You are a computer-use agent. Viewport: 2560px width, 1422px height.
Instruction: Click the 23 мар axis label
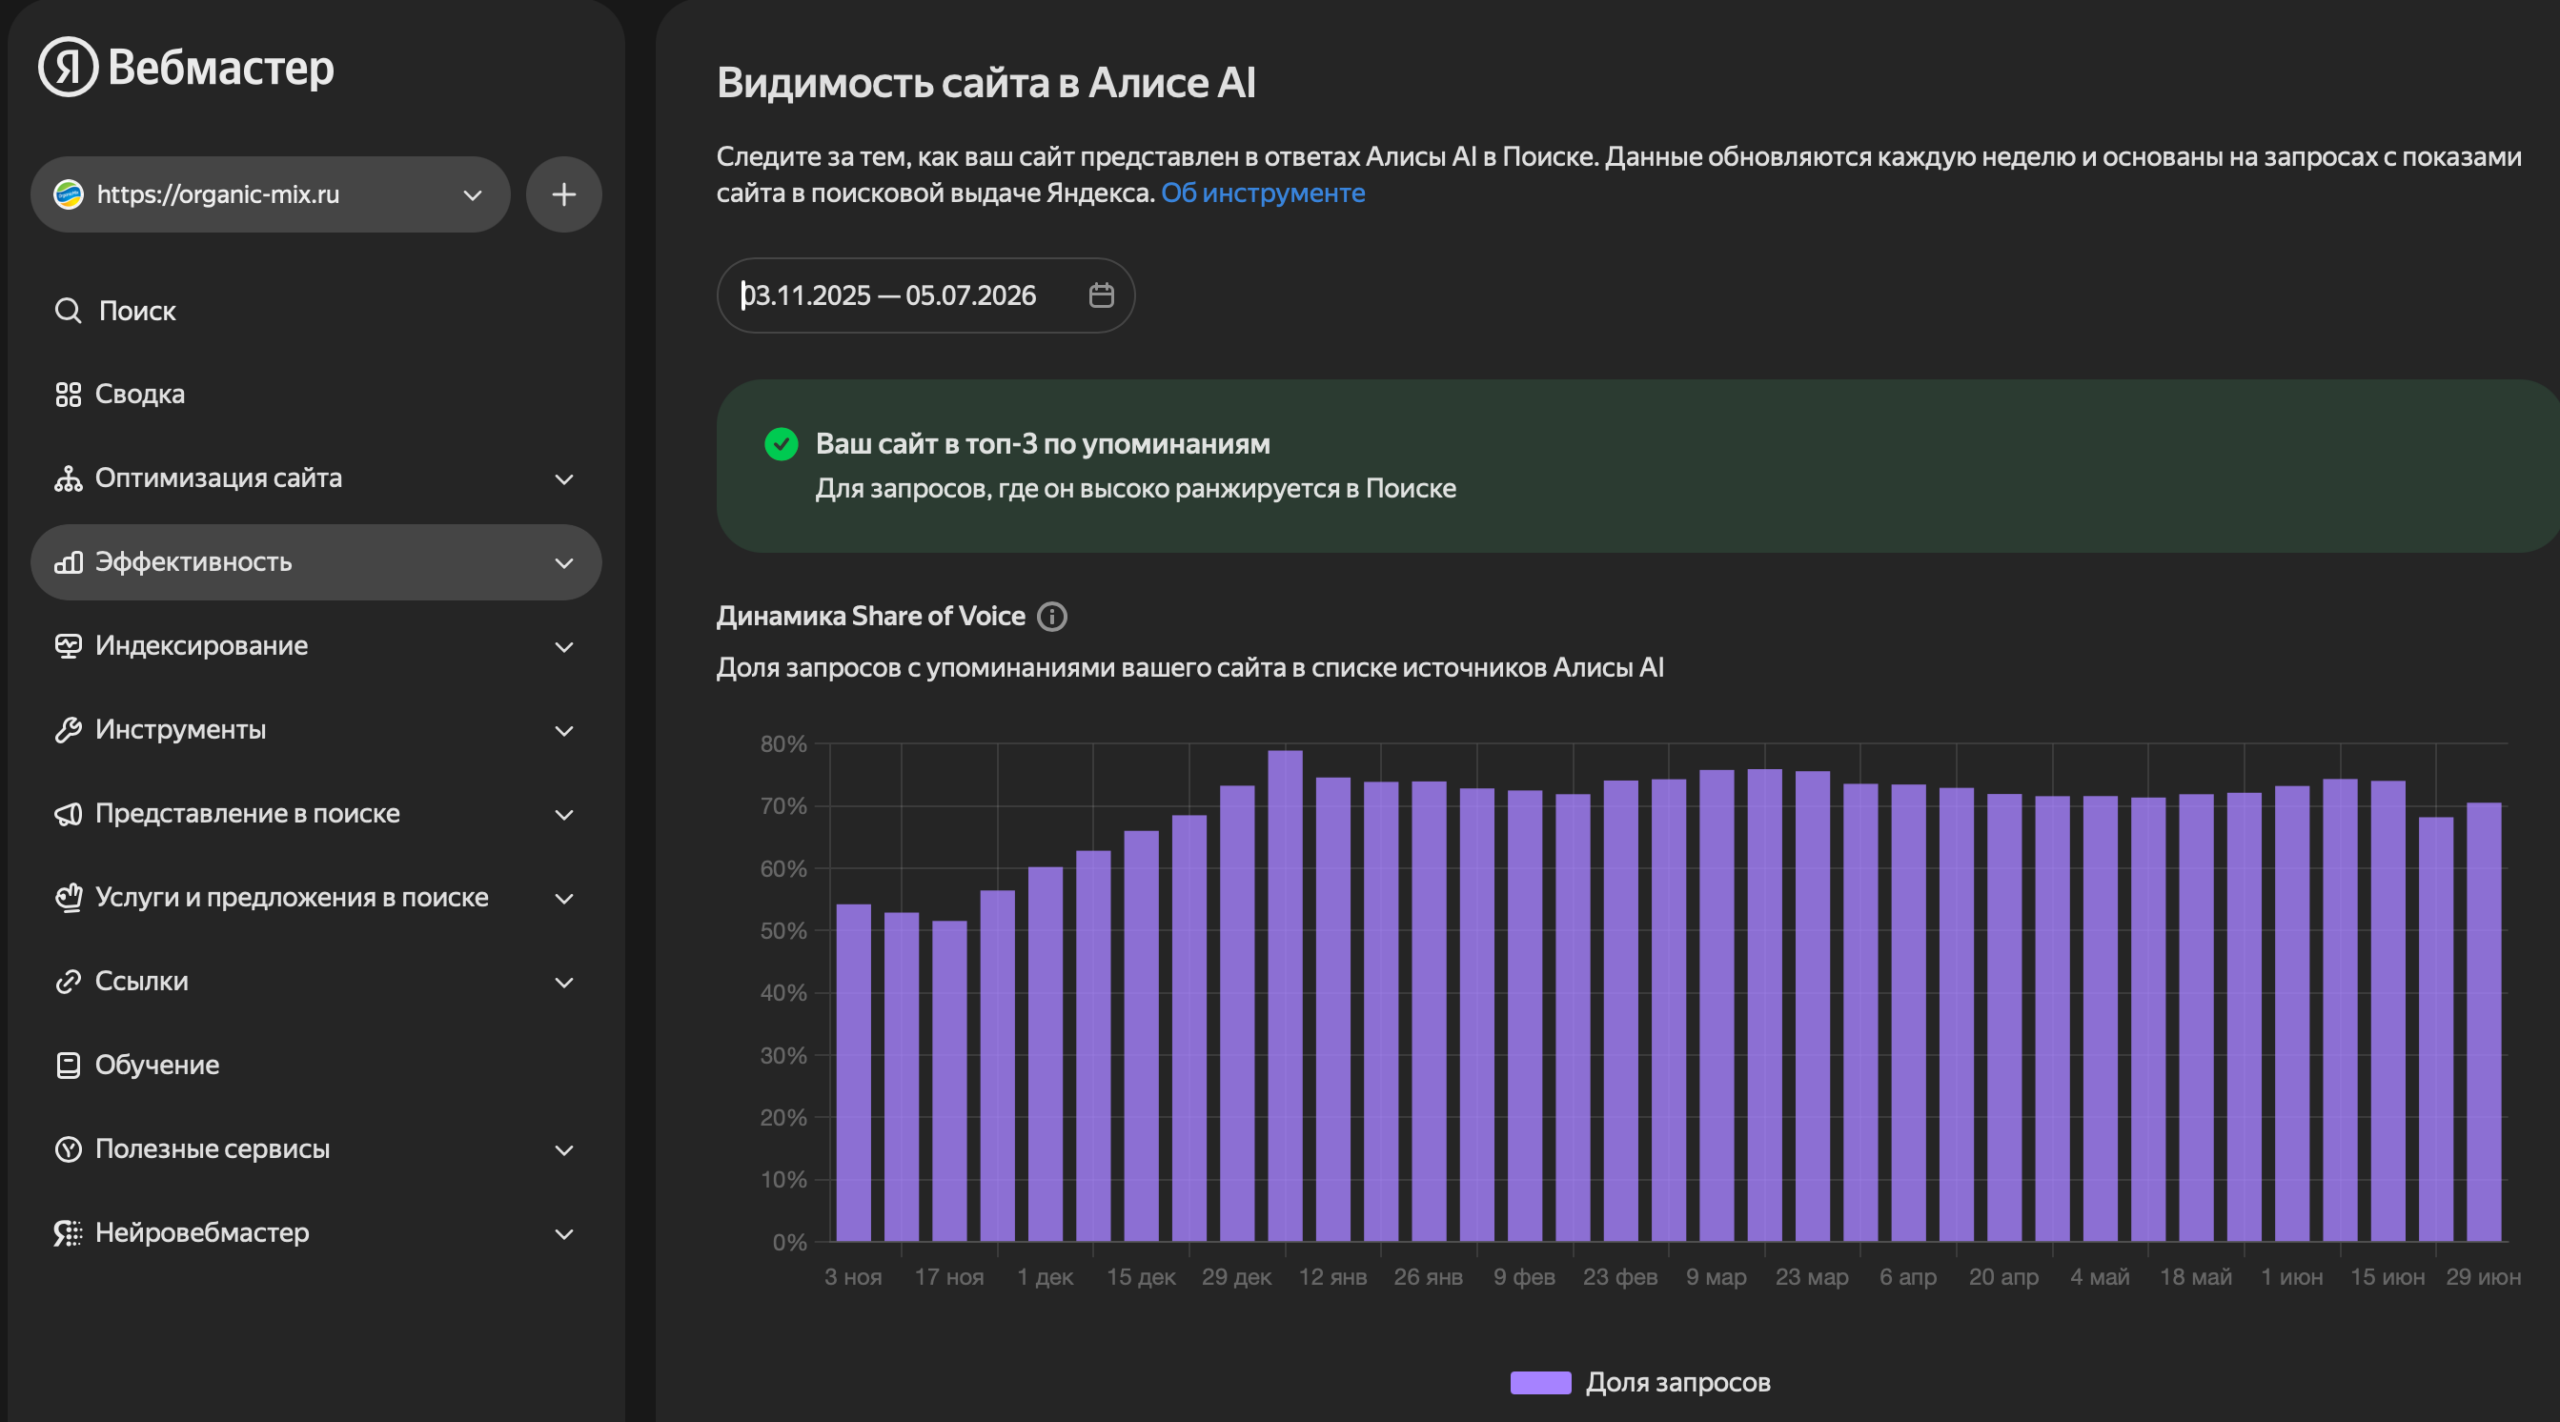pos(1812,1277)
